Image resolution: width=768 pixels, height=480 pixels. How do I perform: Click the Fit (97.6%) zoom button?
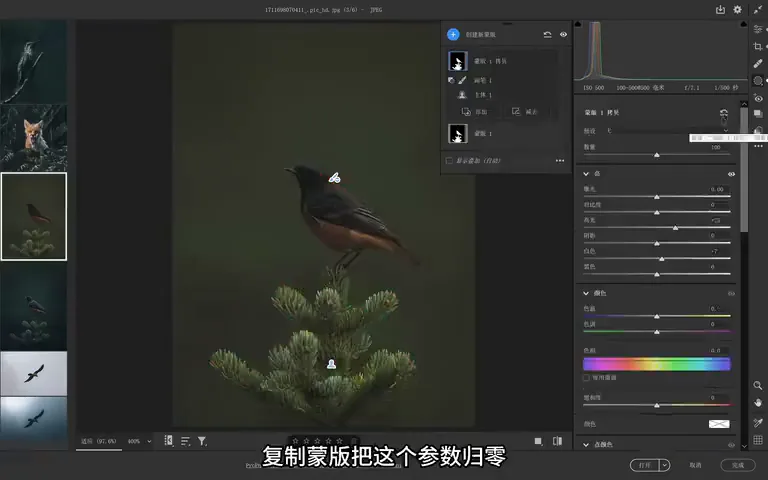point(98,441)
